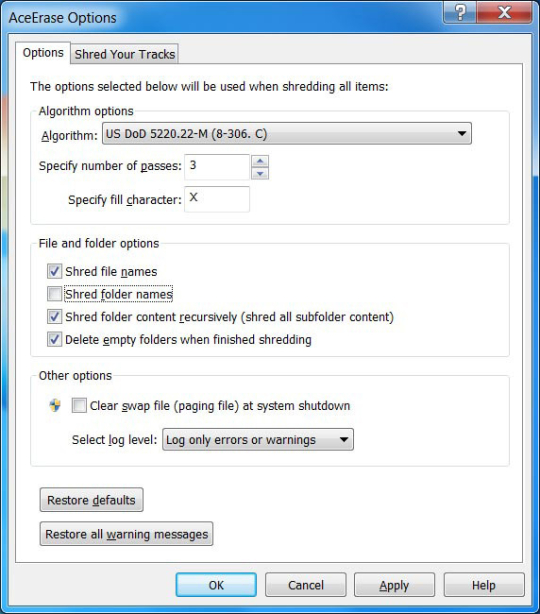Open the Algorithm dropdown list
This screenshot has height=614, width=540.
[x=287, y=134]
